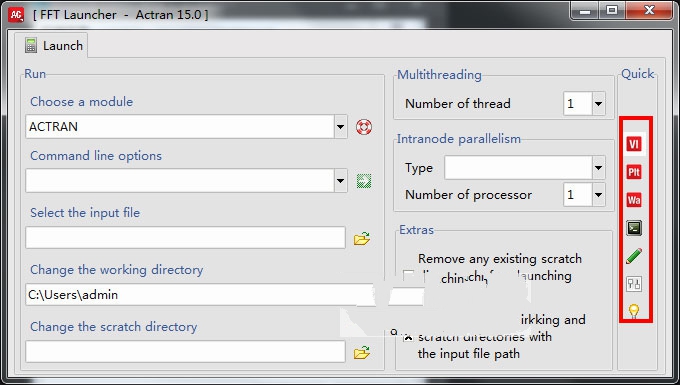Expand the Command line options dropdown
This screenshot has width=680, height=385.
point(340,181)
